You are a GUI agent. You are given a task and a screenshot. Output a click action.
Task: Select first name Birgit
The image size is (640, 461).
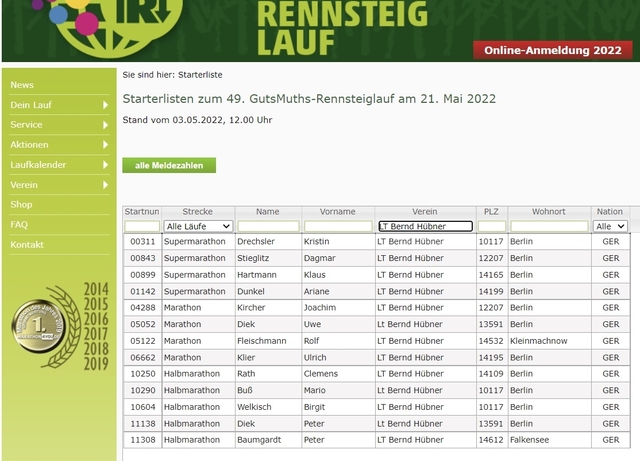(315, 407)
